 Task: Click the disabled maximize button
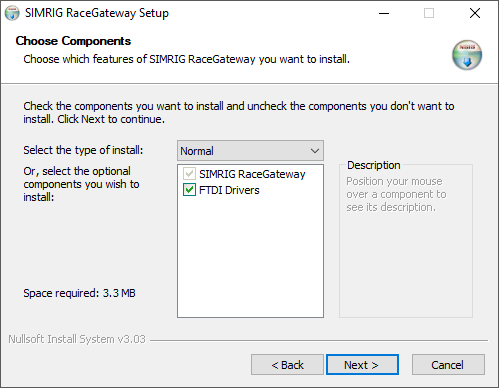(429, 13)
